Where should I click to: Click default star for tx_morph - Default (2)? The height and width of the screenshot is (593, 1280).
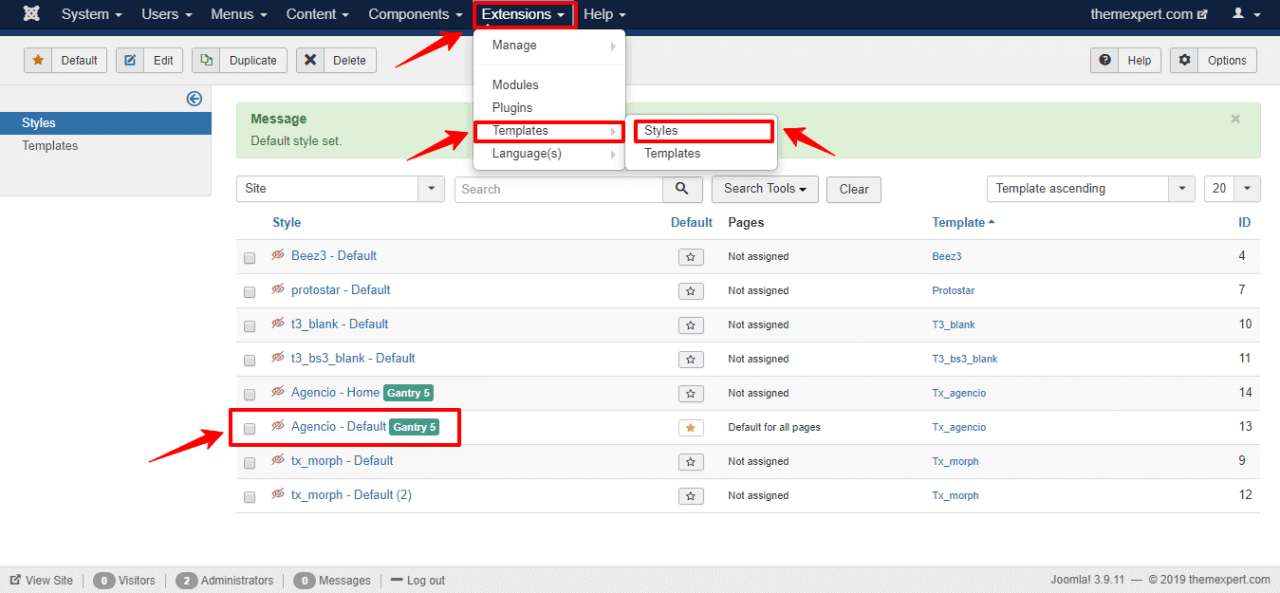[x=690, y=496]
